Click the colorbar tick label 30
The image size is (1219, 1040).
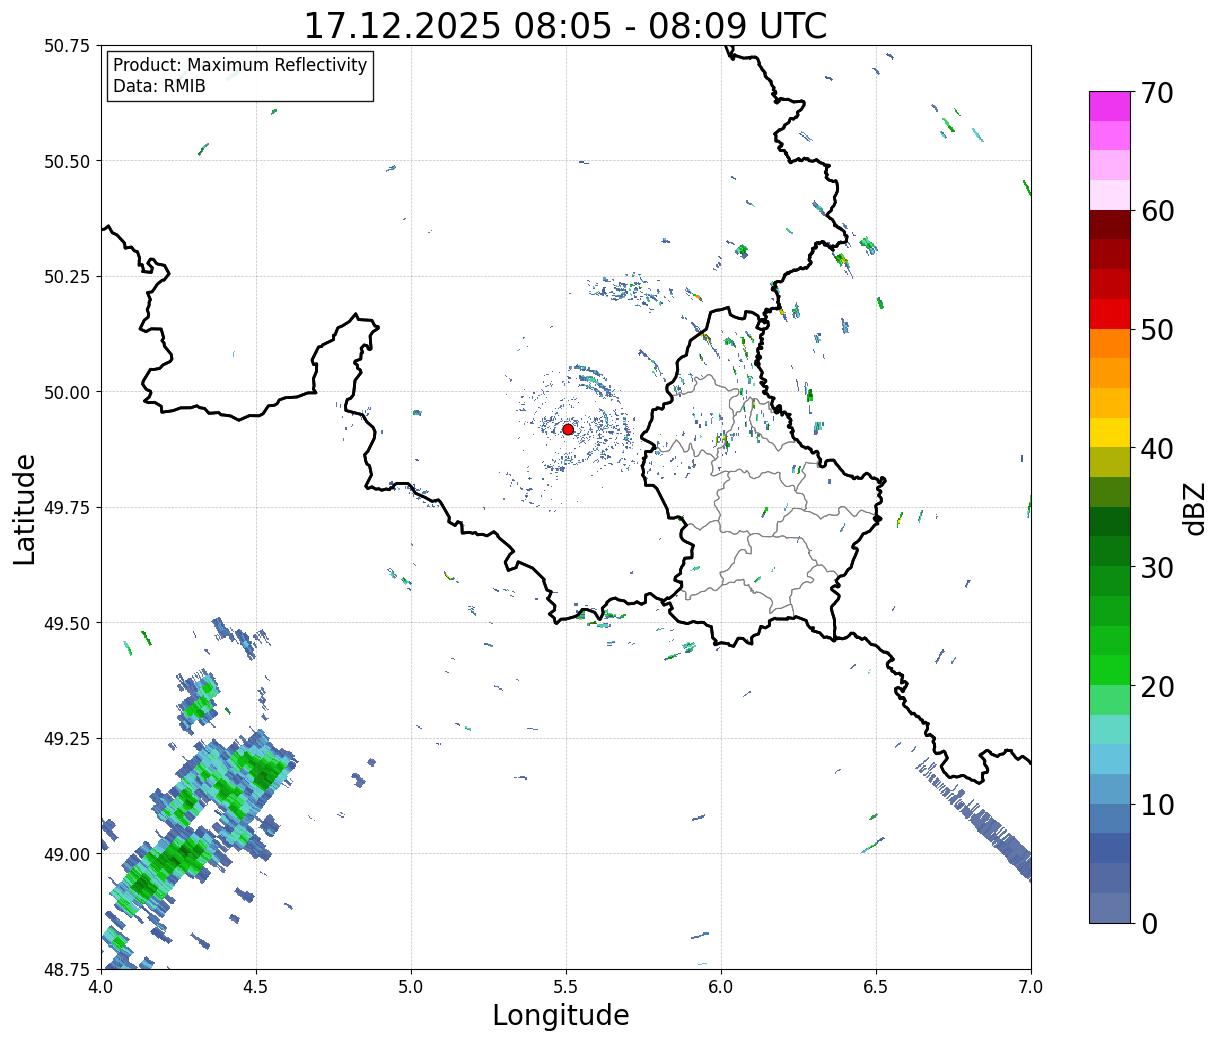1157,568
